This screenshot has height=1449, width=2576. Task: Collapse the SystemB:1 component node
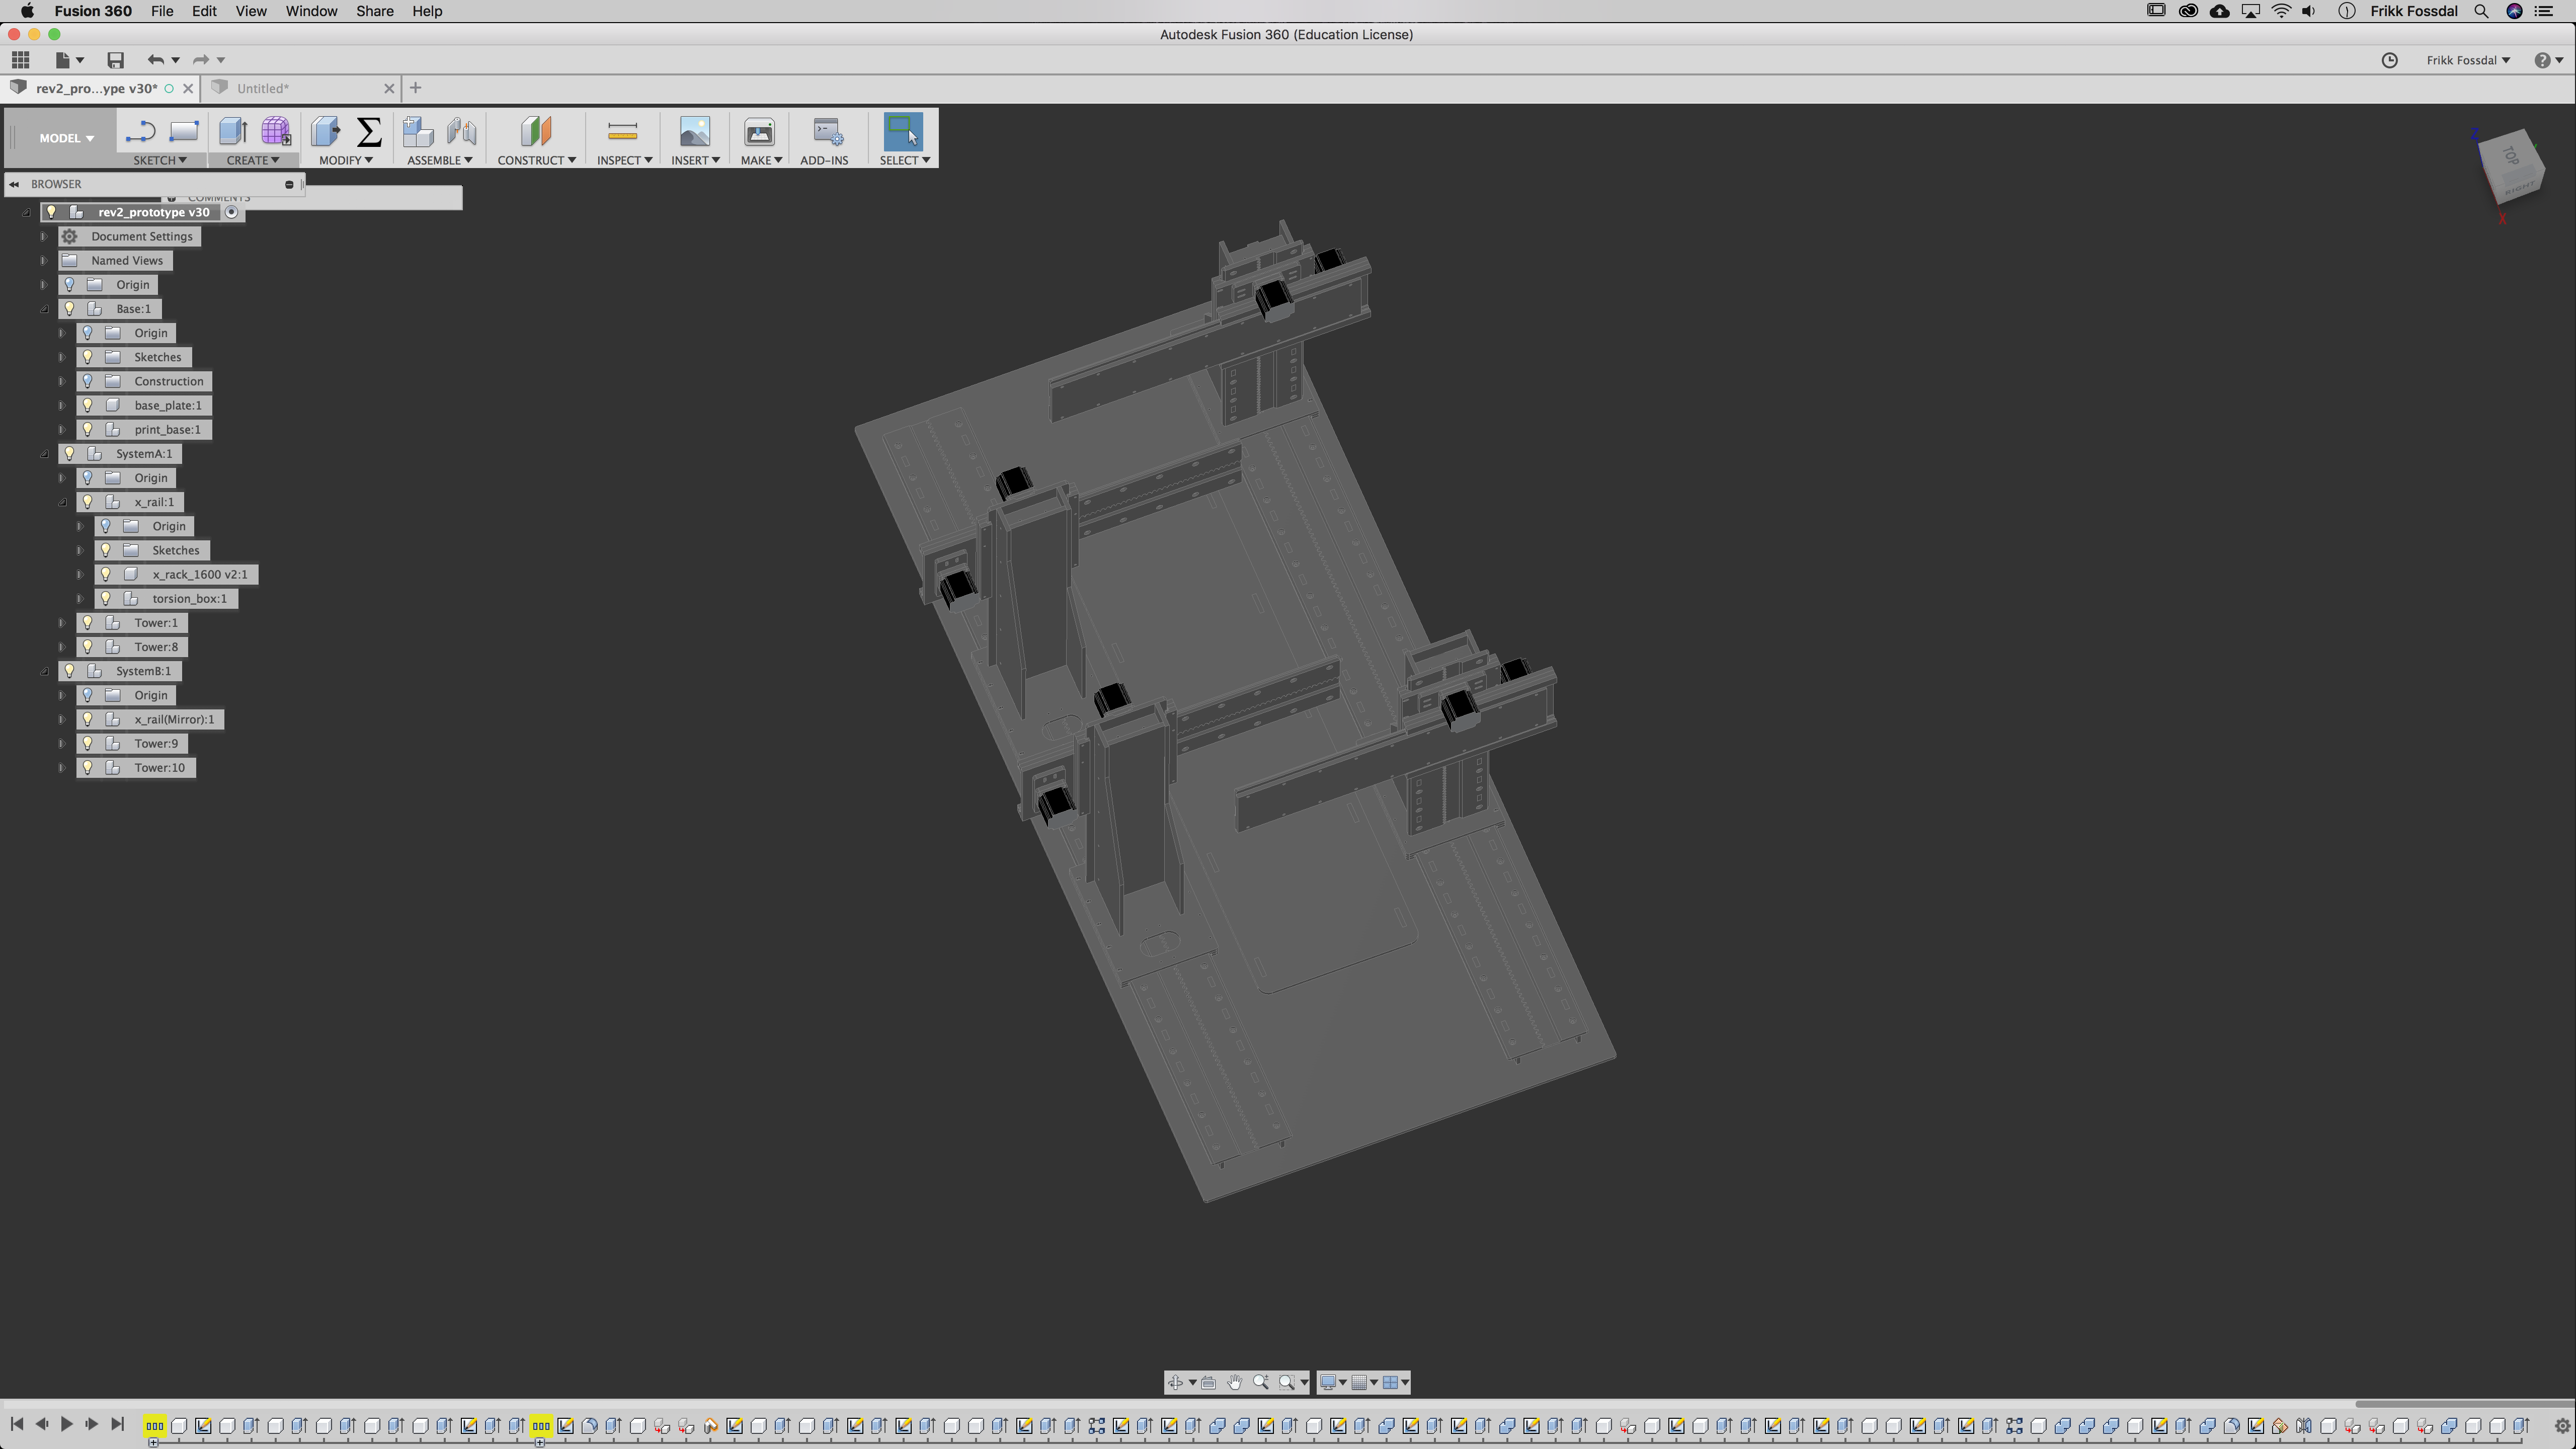coord(44,671)
